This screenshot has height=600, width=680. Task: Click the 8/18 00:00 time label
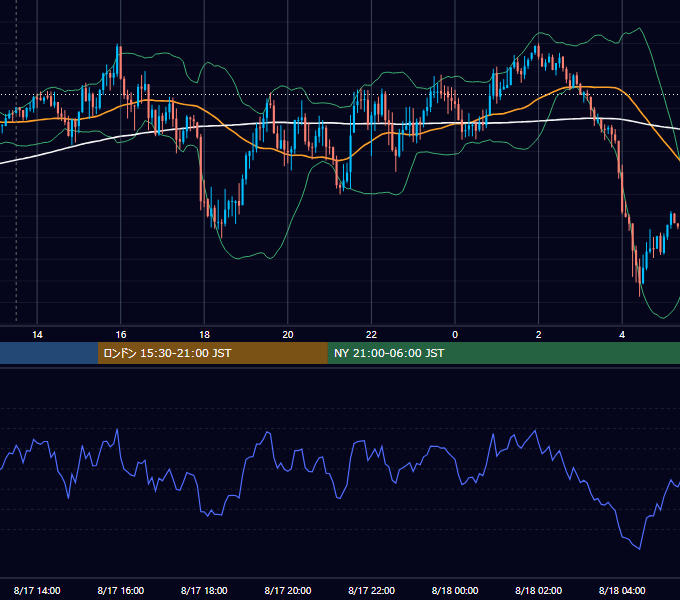click(x=455, y=590)
